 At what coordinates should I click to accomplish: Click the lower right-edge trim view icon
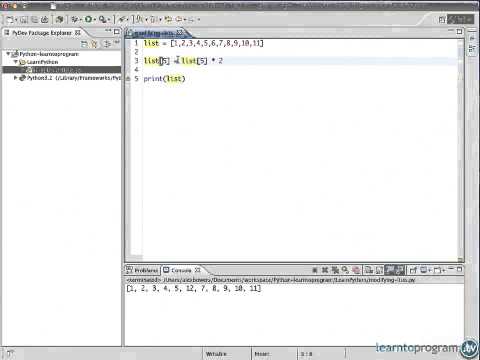(x=472, y=49)
